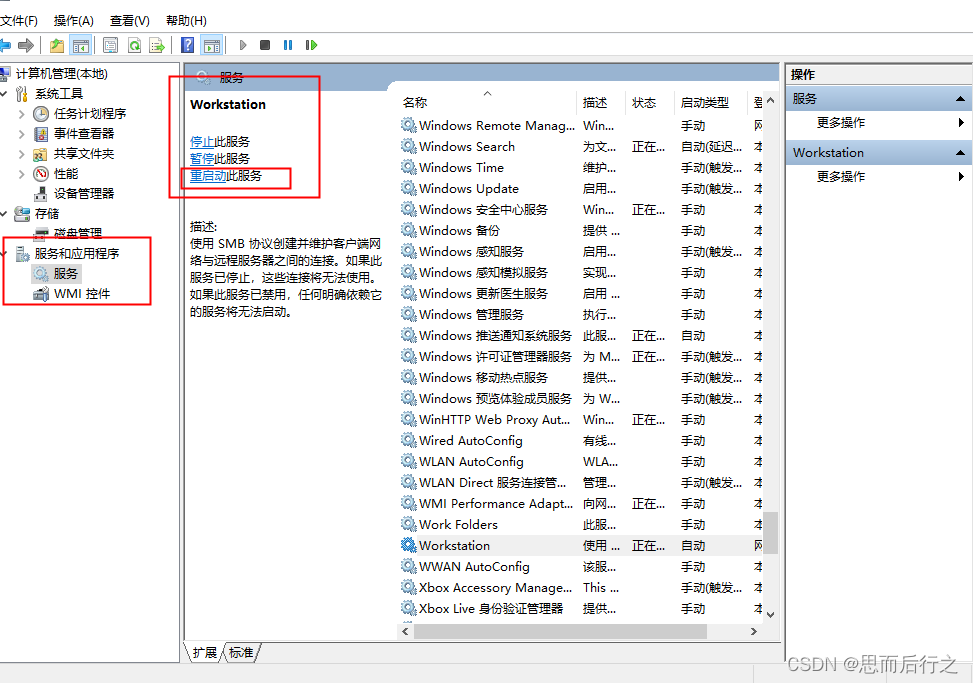Sort by the 名称 column header
973x683 pixels.
tap(487, 102)
